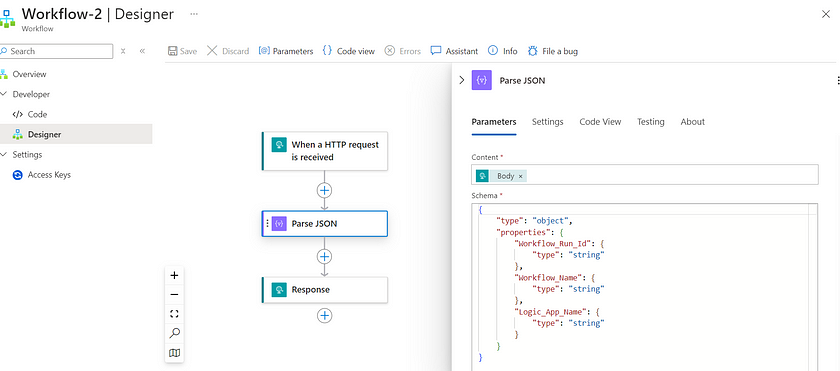Fit the workflow to view

point(174,314)
